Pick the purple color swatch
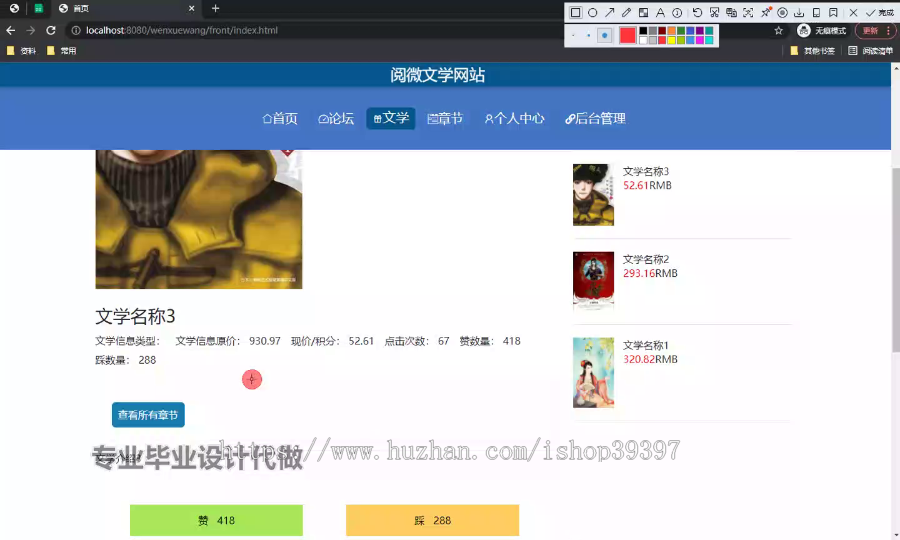The width and height of the screenshot is (900, 540). [700, 30]
